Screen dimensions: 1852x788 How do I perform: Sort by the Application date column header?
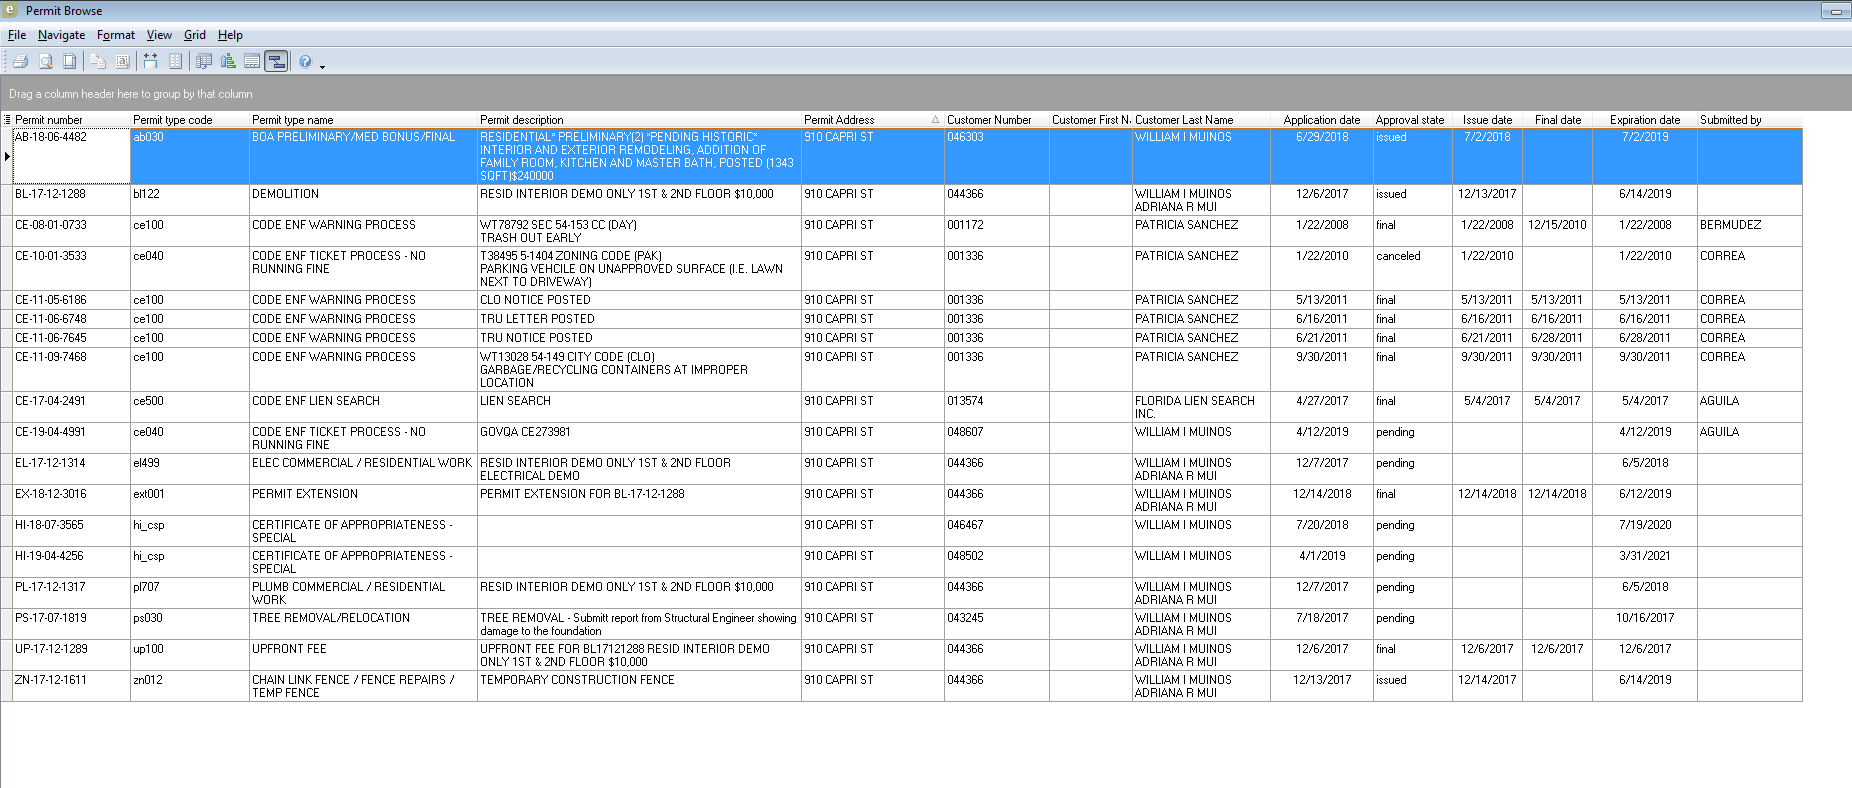point(1321,120)
